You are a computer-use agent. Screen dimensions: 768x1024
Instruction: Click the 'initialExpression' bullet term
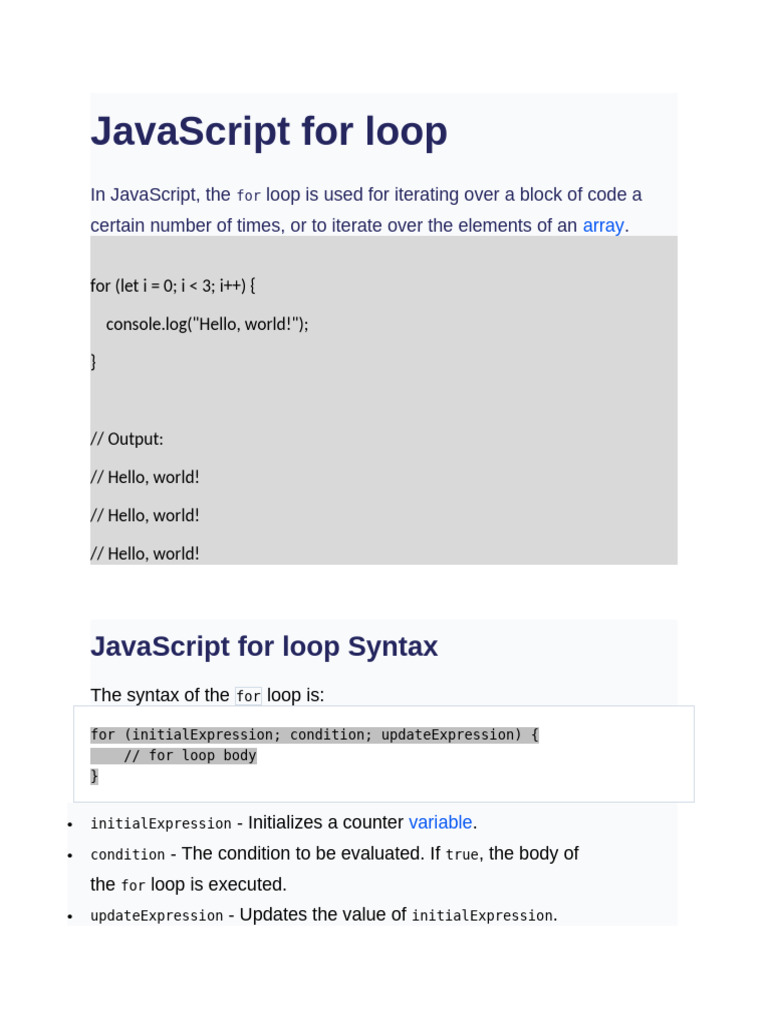[161, 824]
